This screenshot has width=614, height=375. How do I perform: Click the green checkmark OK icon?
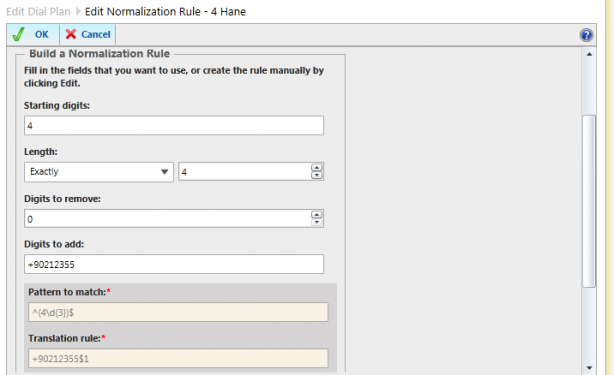[x=18, y=34]
